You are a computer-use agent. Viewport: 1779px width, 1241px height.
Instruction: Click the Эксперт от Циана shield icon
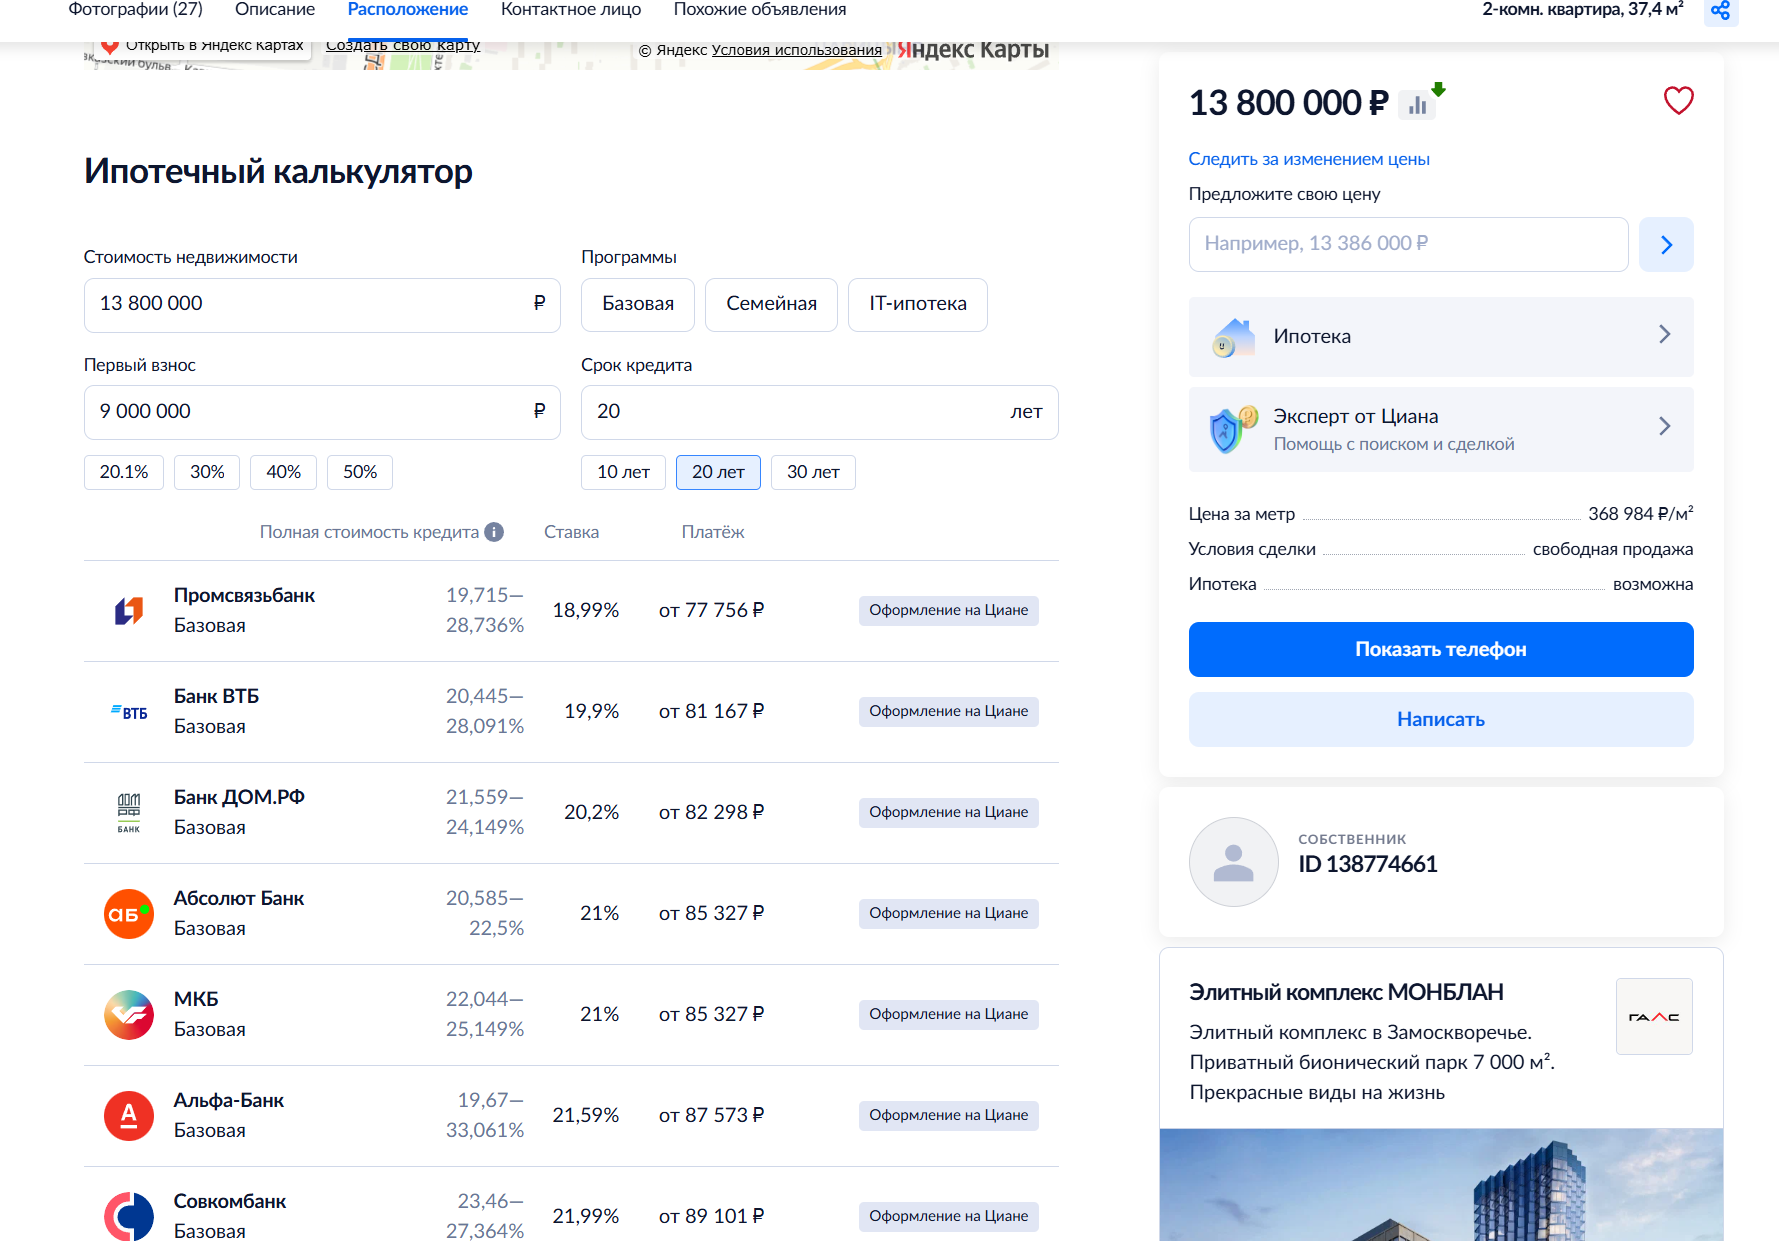point(1233,429)
